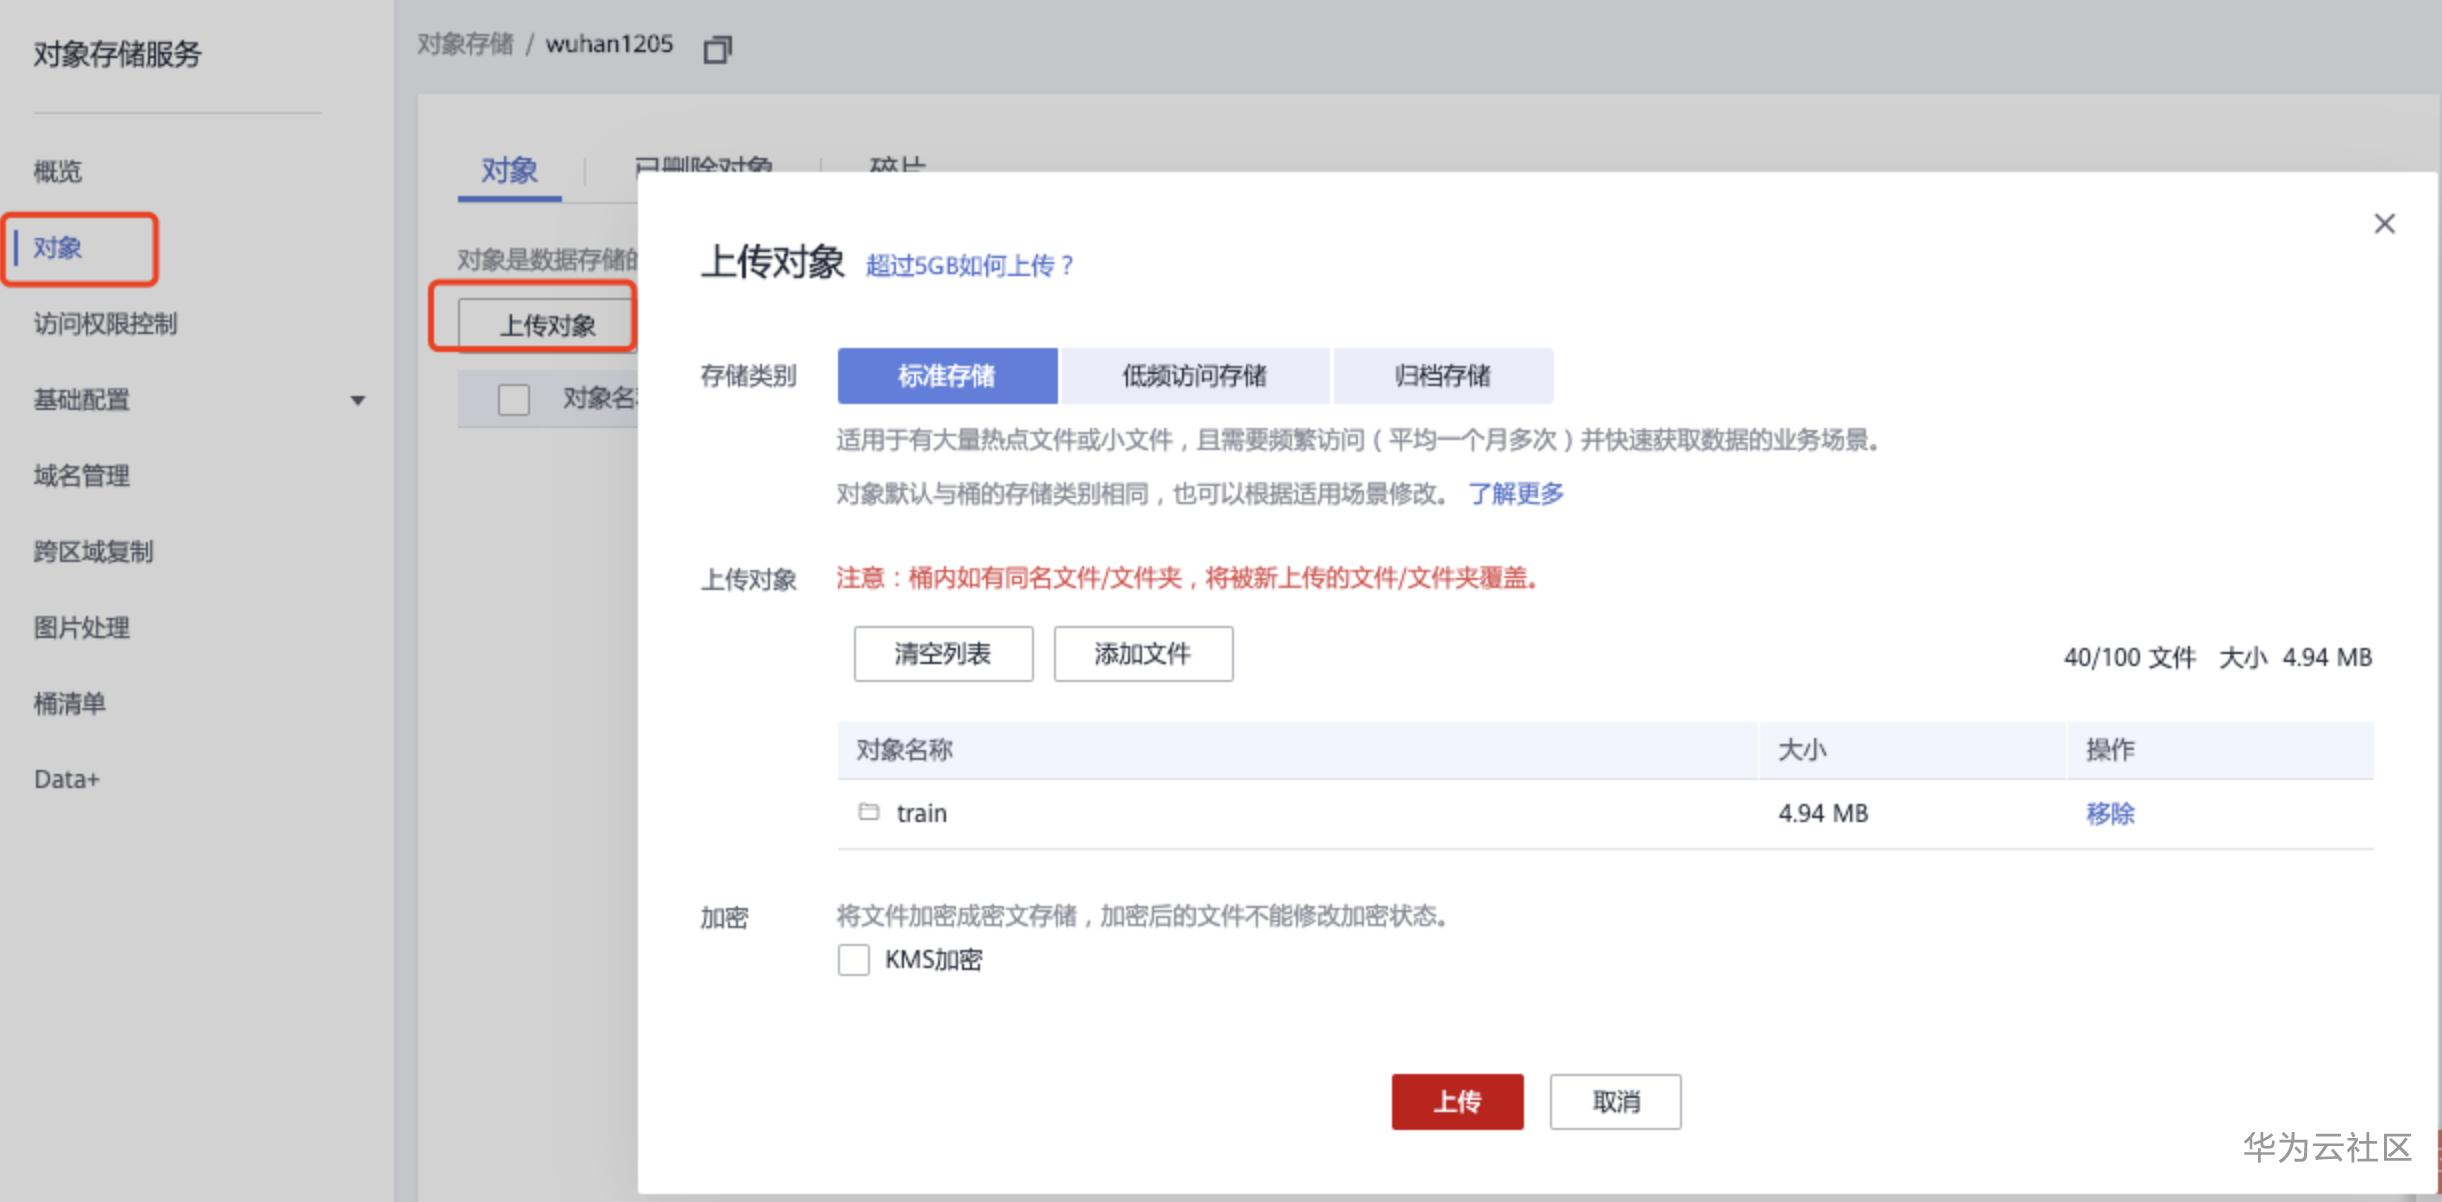
Task: Enable KMS加密 encryption
Action: pos(852,959)
